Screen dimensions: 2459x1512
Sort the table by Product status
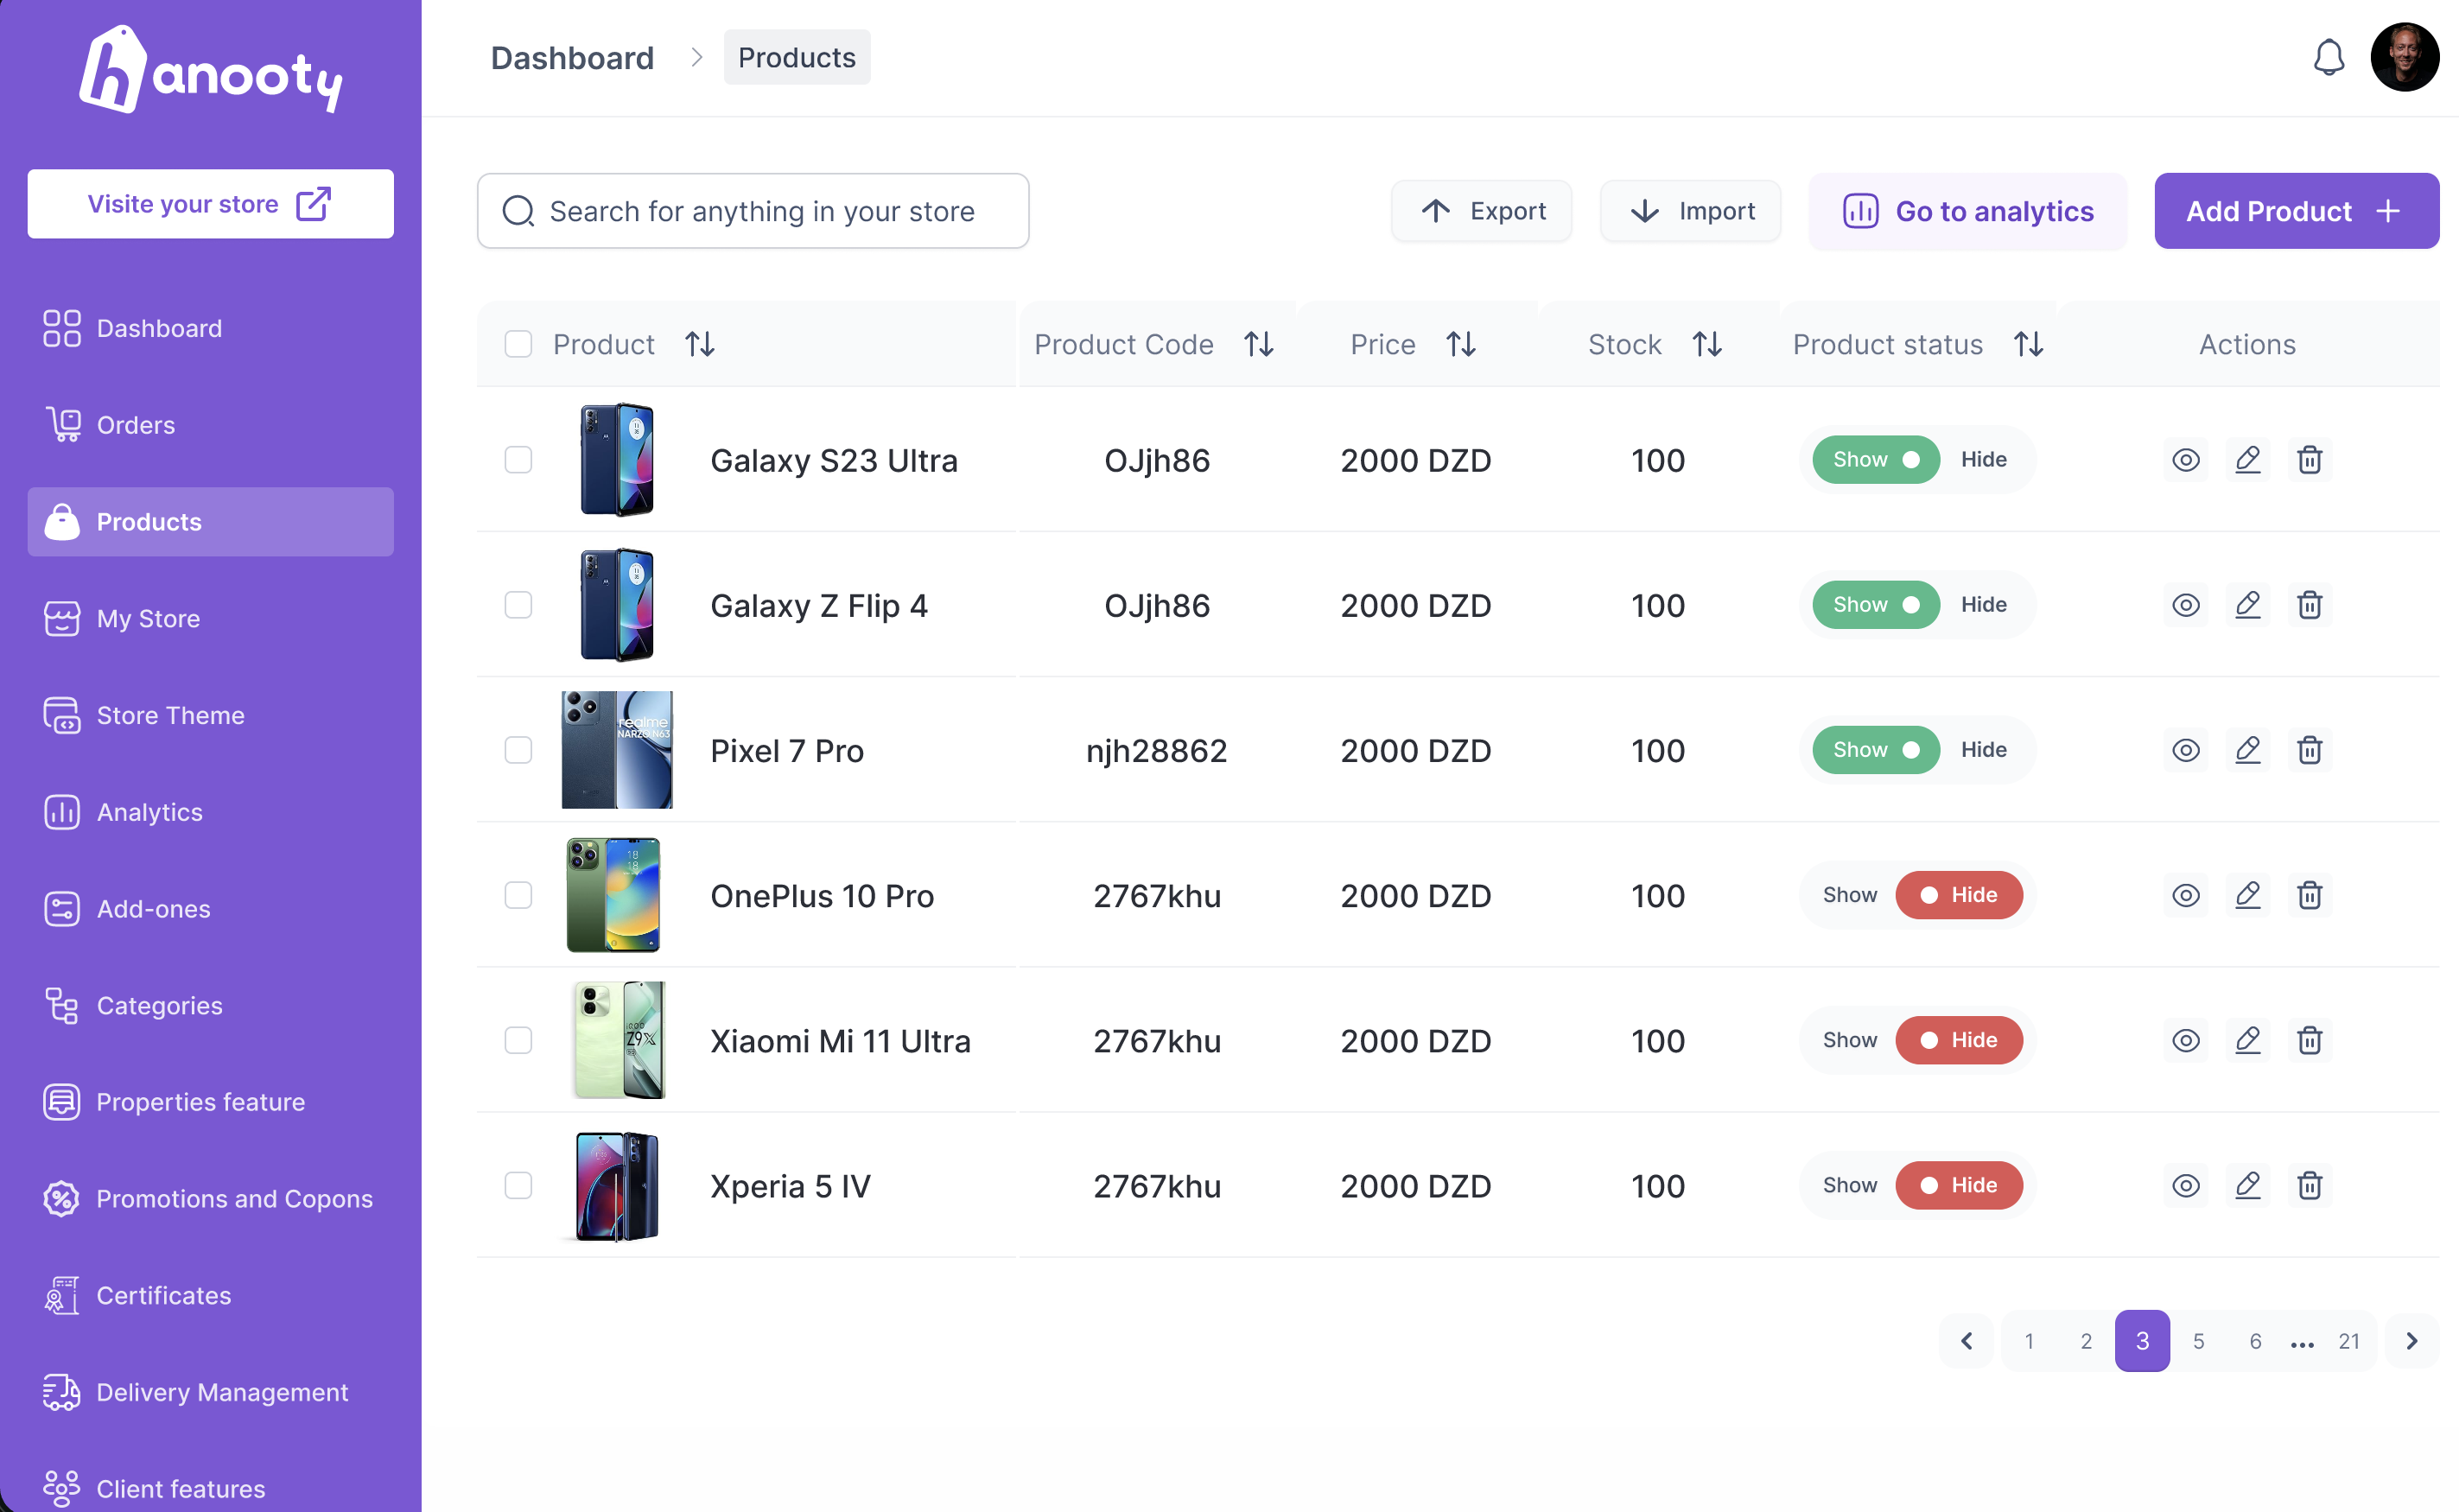pos(2027,344)
